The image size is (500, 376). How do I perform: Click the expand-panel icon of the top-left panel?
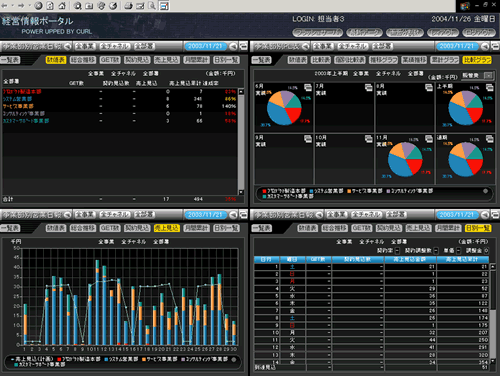tap(243, 46)
